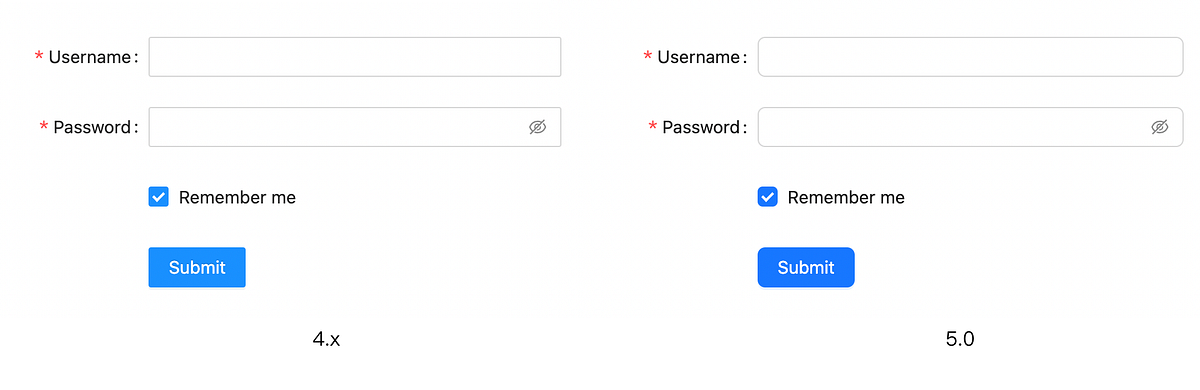Click the Remember me label text in 4.x form

tap(237, 197)
